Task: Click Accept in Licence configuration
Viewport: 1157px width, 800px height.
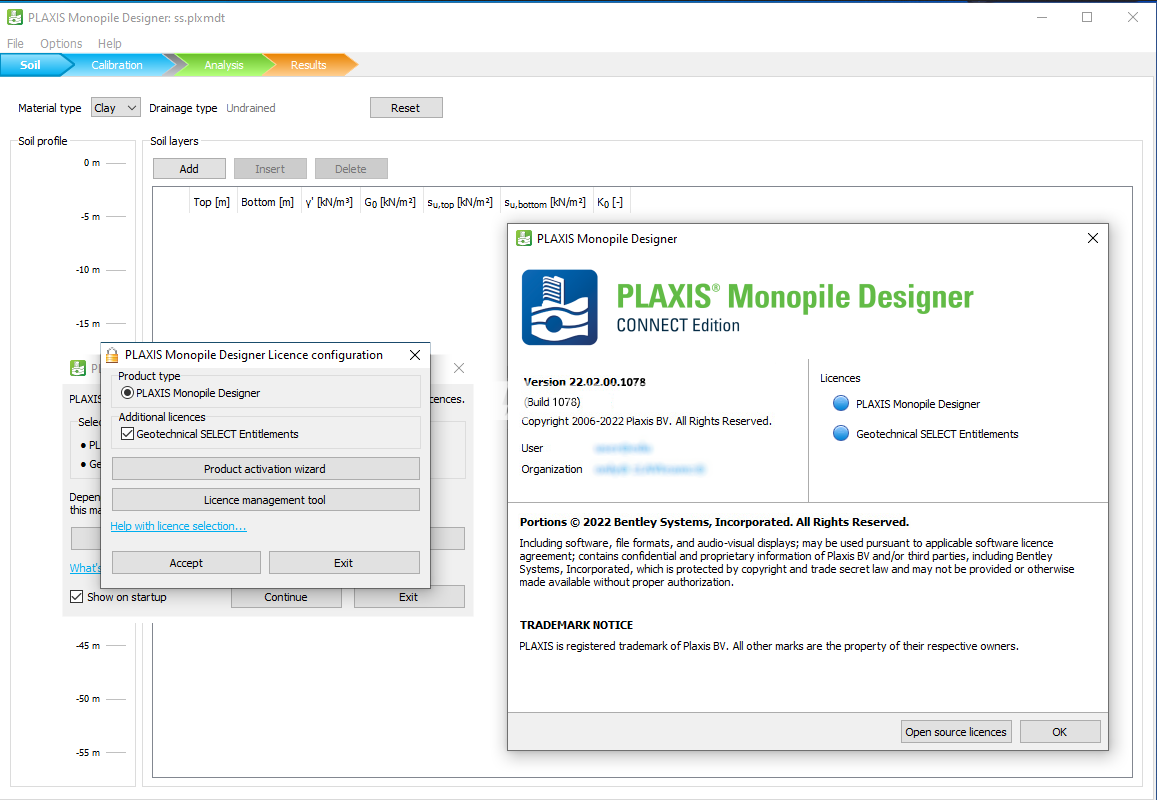Action: [186, 562]
